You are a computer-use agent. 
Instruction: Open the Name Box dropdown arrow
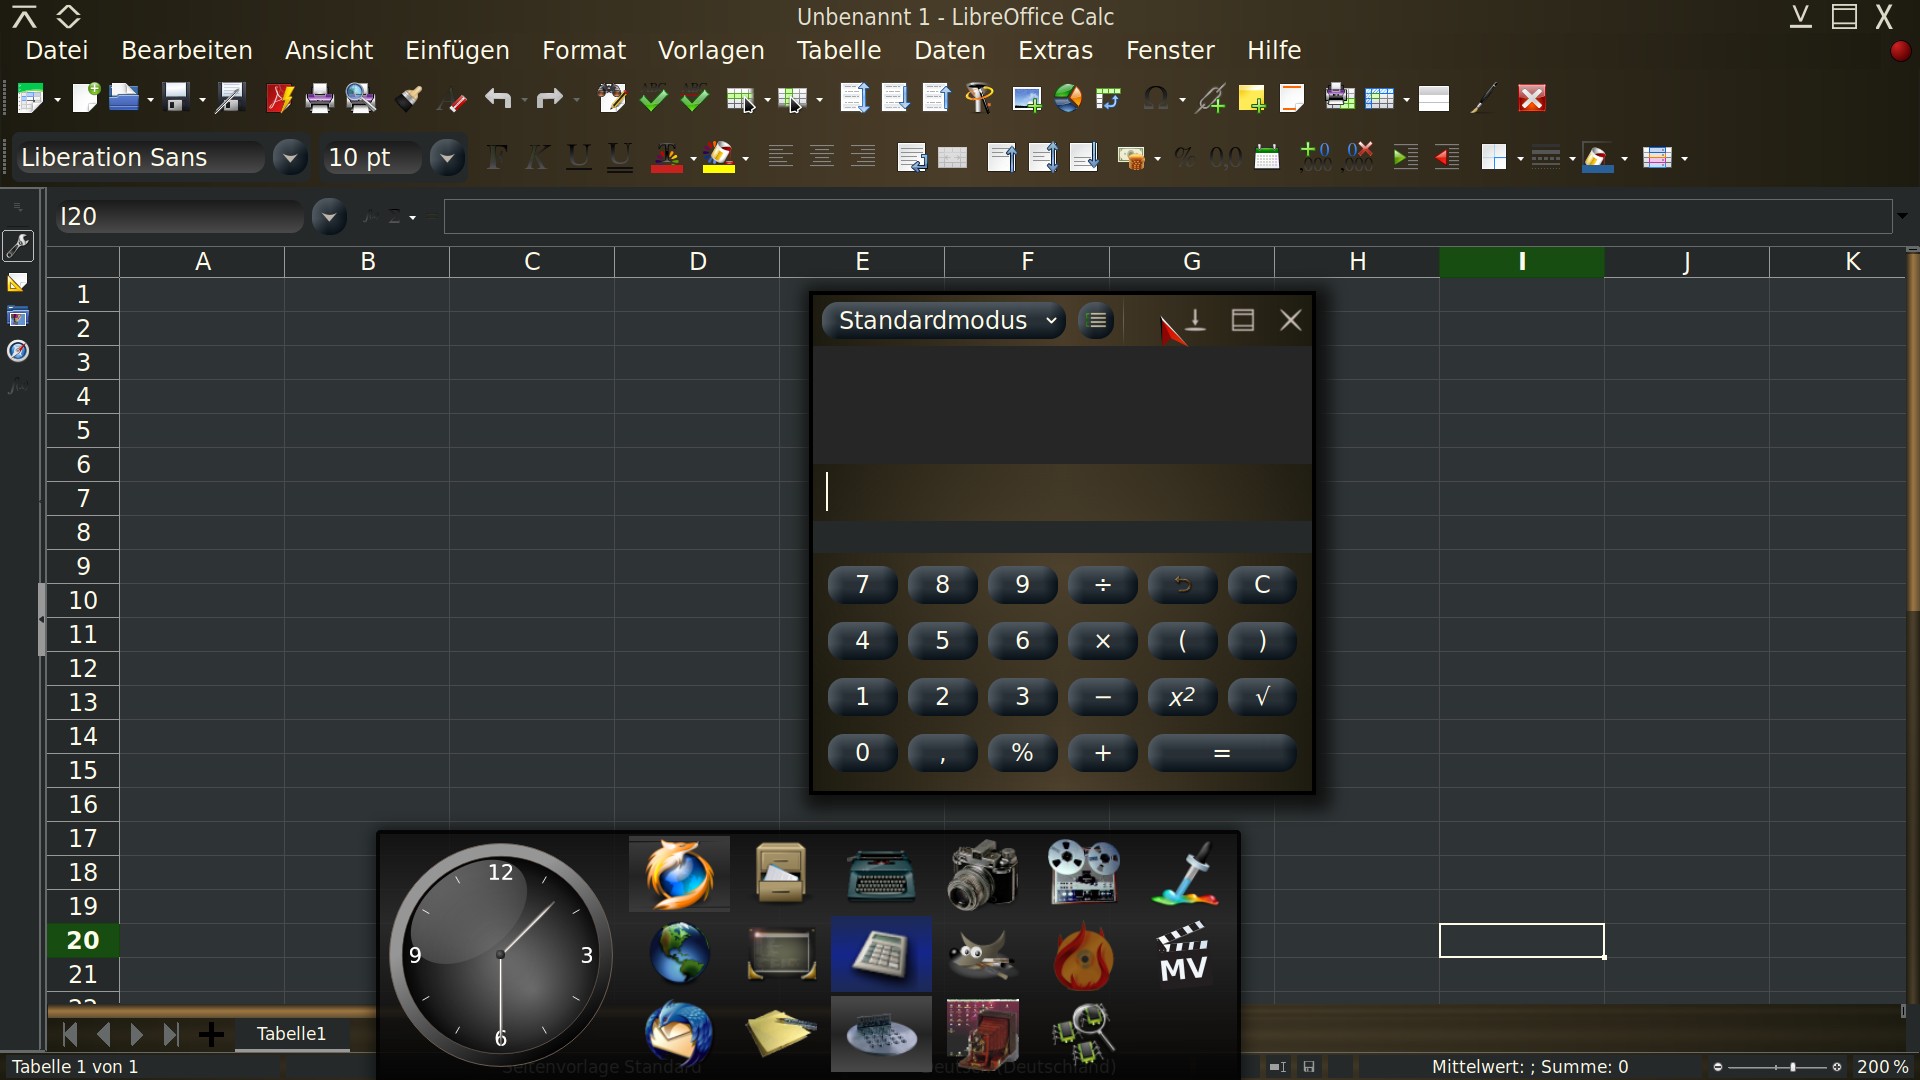point(328,216)
